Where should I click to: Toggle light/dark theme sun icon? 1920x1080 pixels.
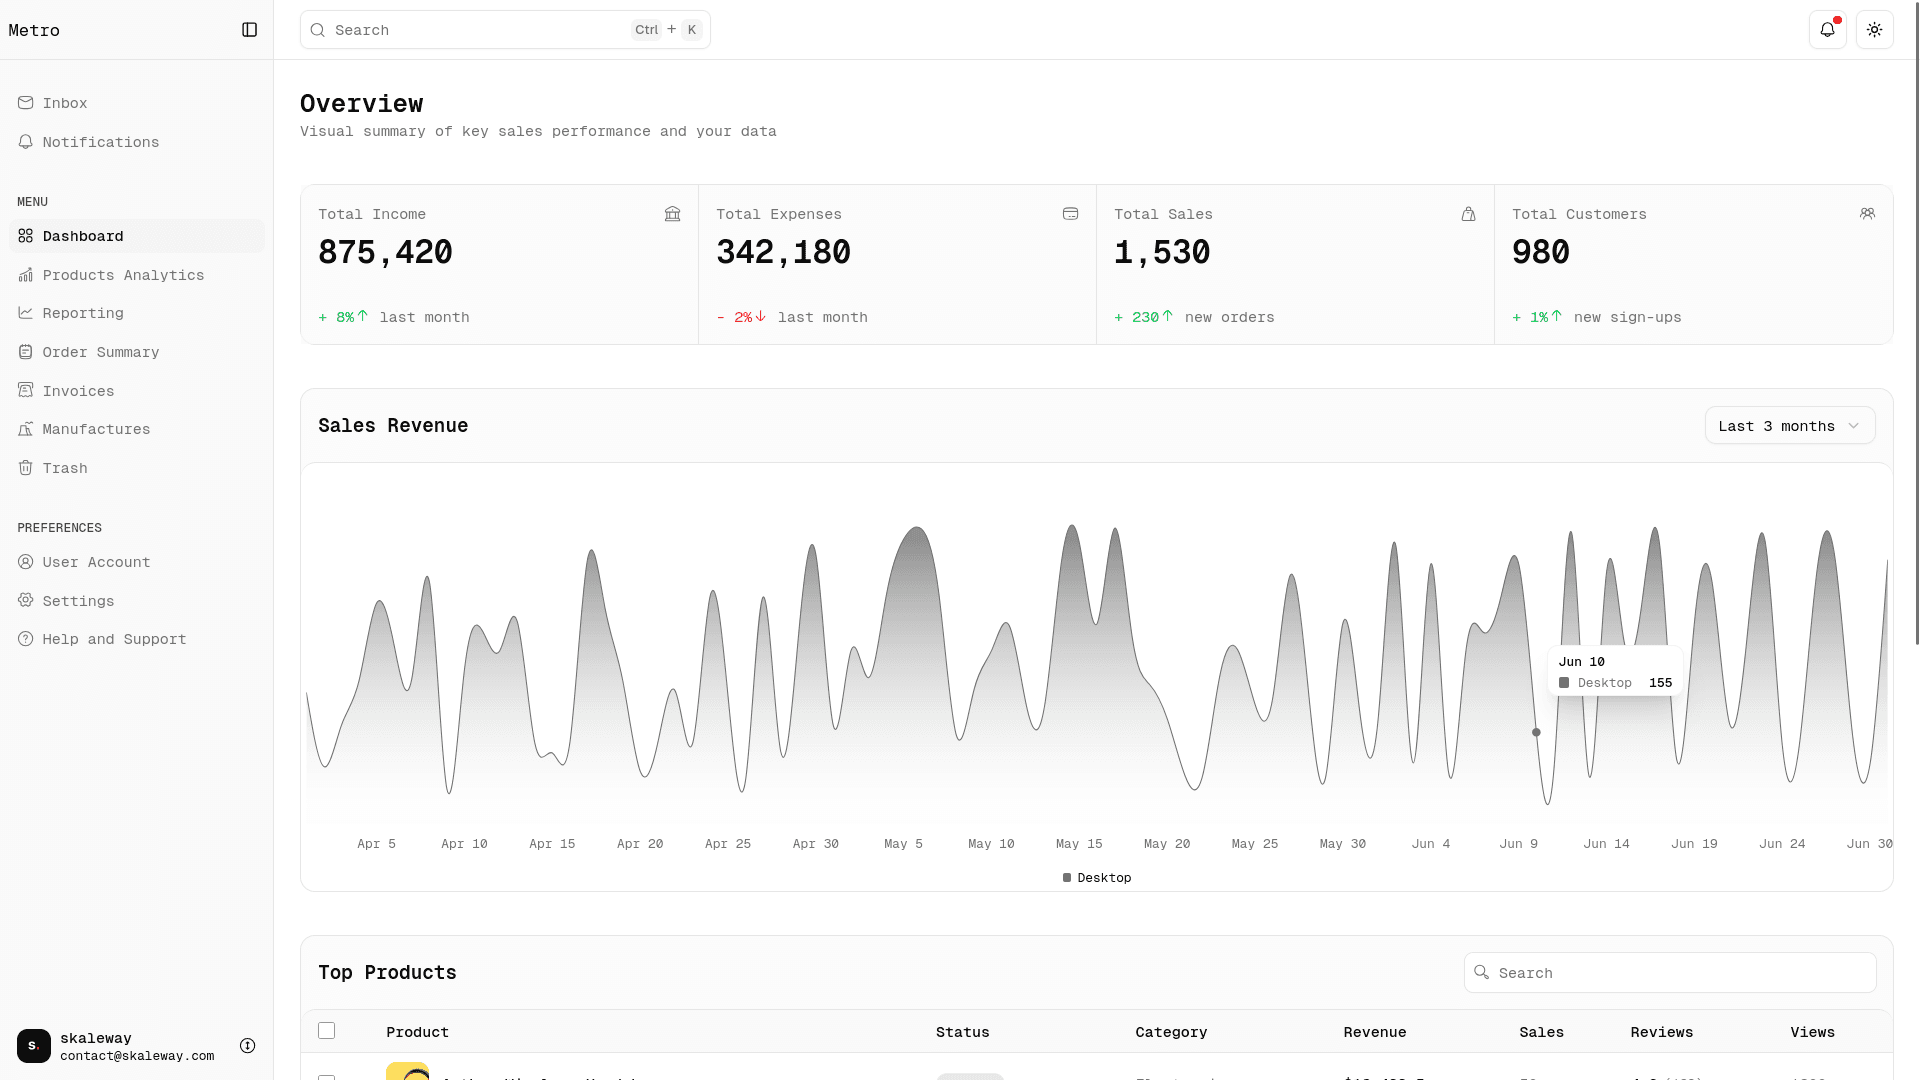1874,30
